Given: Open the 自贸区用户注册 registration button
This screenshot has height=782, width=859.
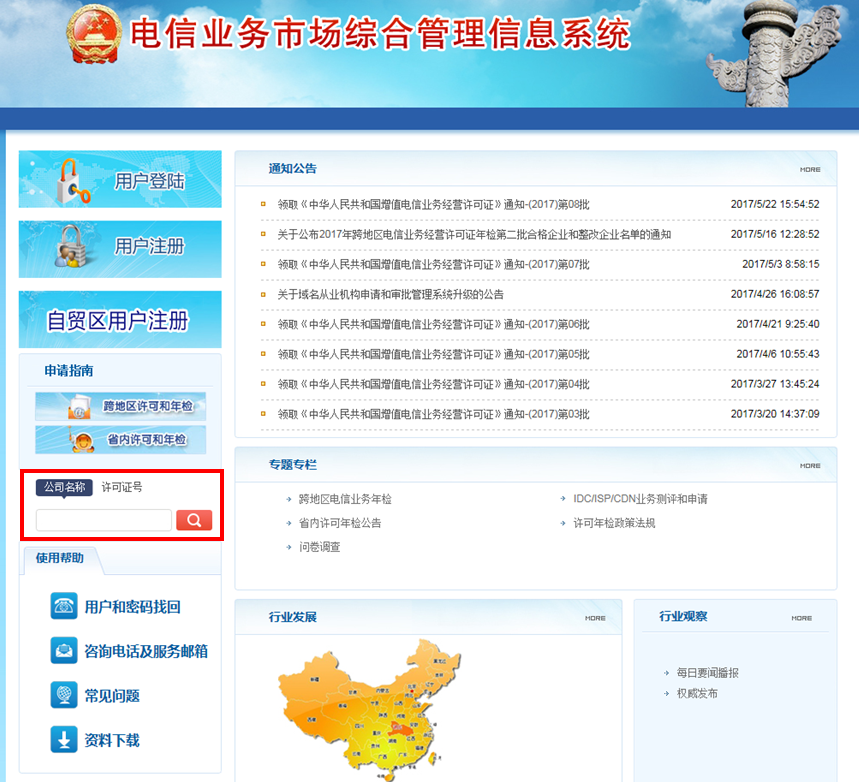Looking at the screenshot, I should tap(119, 319).
